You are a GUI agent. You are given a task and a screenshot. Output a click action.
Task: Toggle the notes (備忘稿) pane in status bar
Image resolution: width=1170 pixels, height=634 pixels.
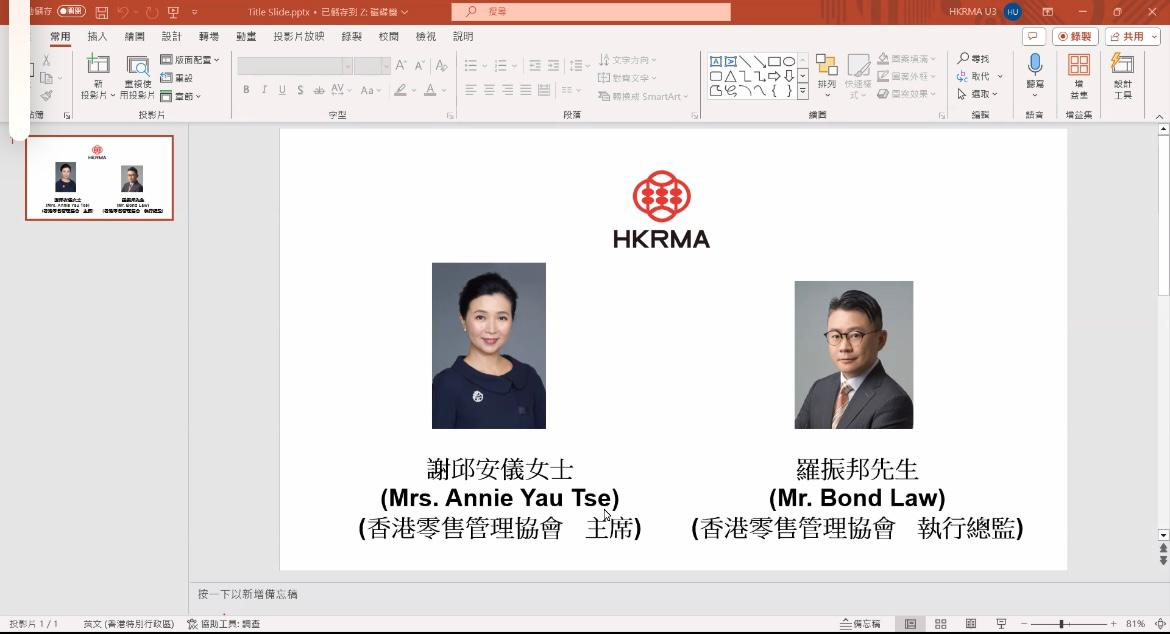point(860,624)
